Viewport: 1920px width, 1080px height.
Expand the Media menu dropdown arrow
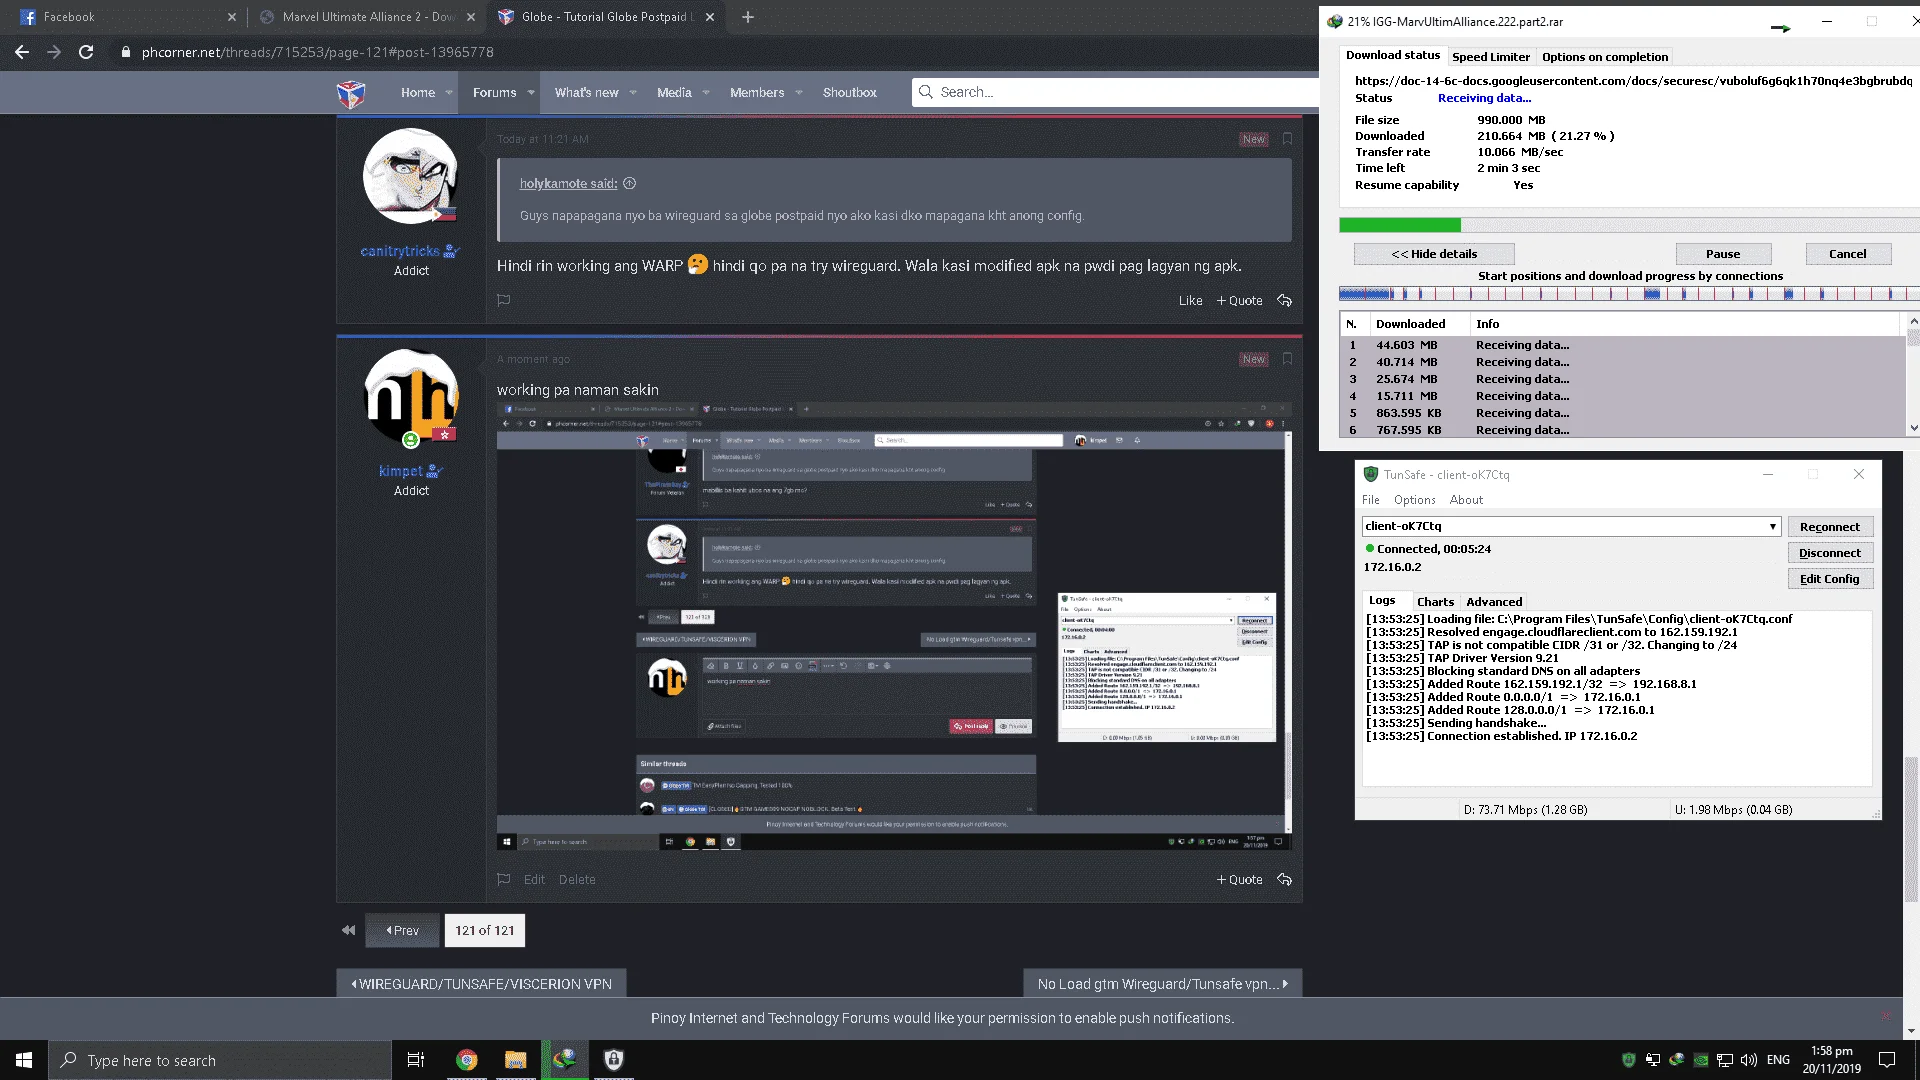[x=706, y=92]
